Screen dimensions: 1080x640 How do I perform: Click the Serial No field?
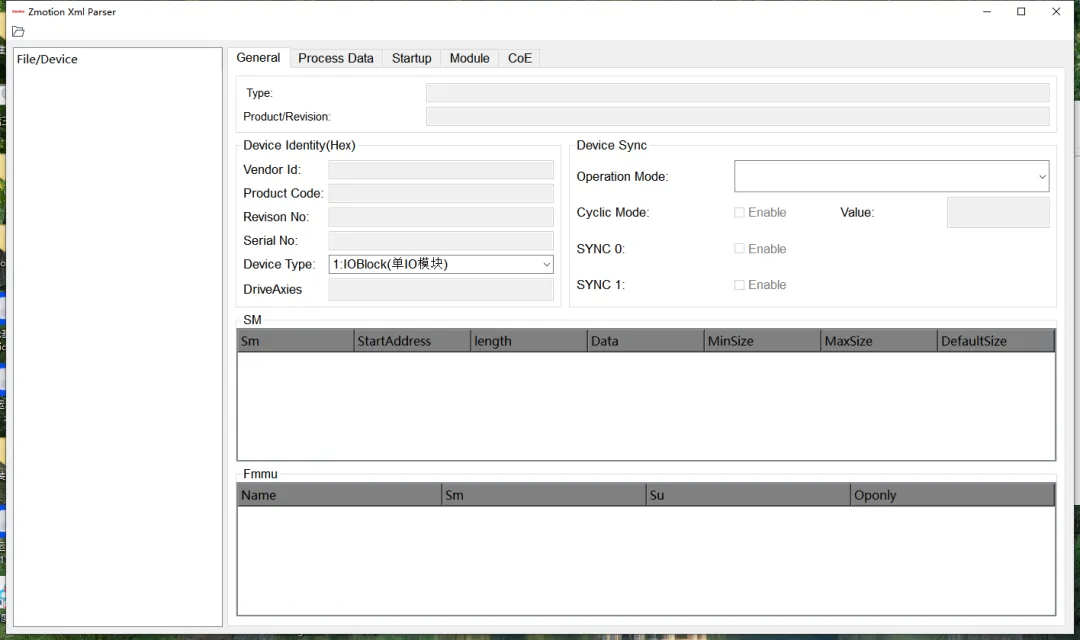pos(441,240)
